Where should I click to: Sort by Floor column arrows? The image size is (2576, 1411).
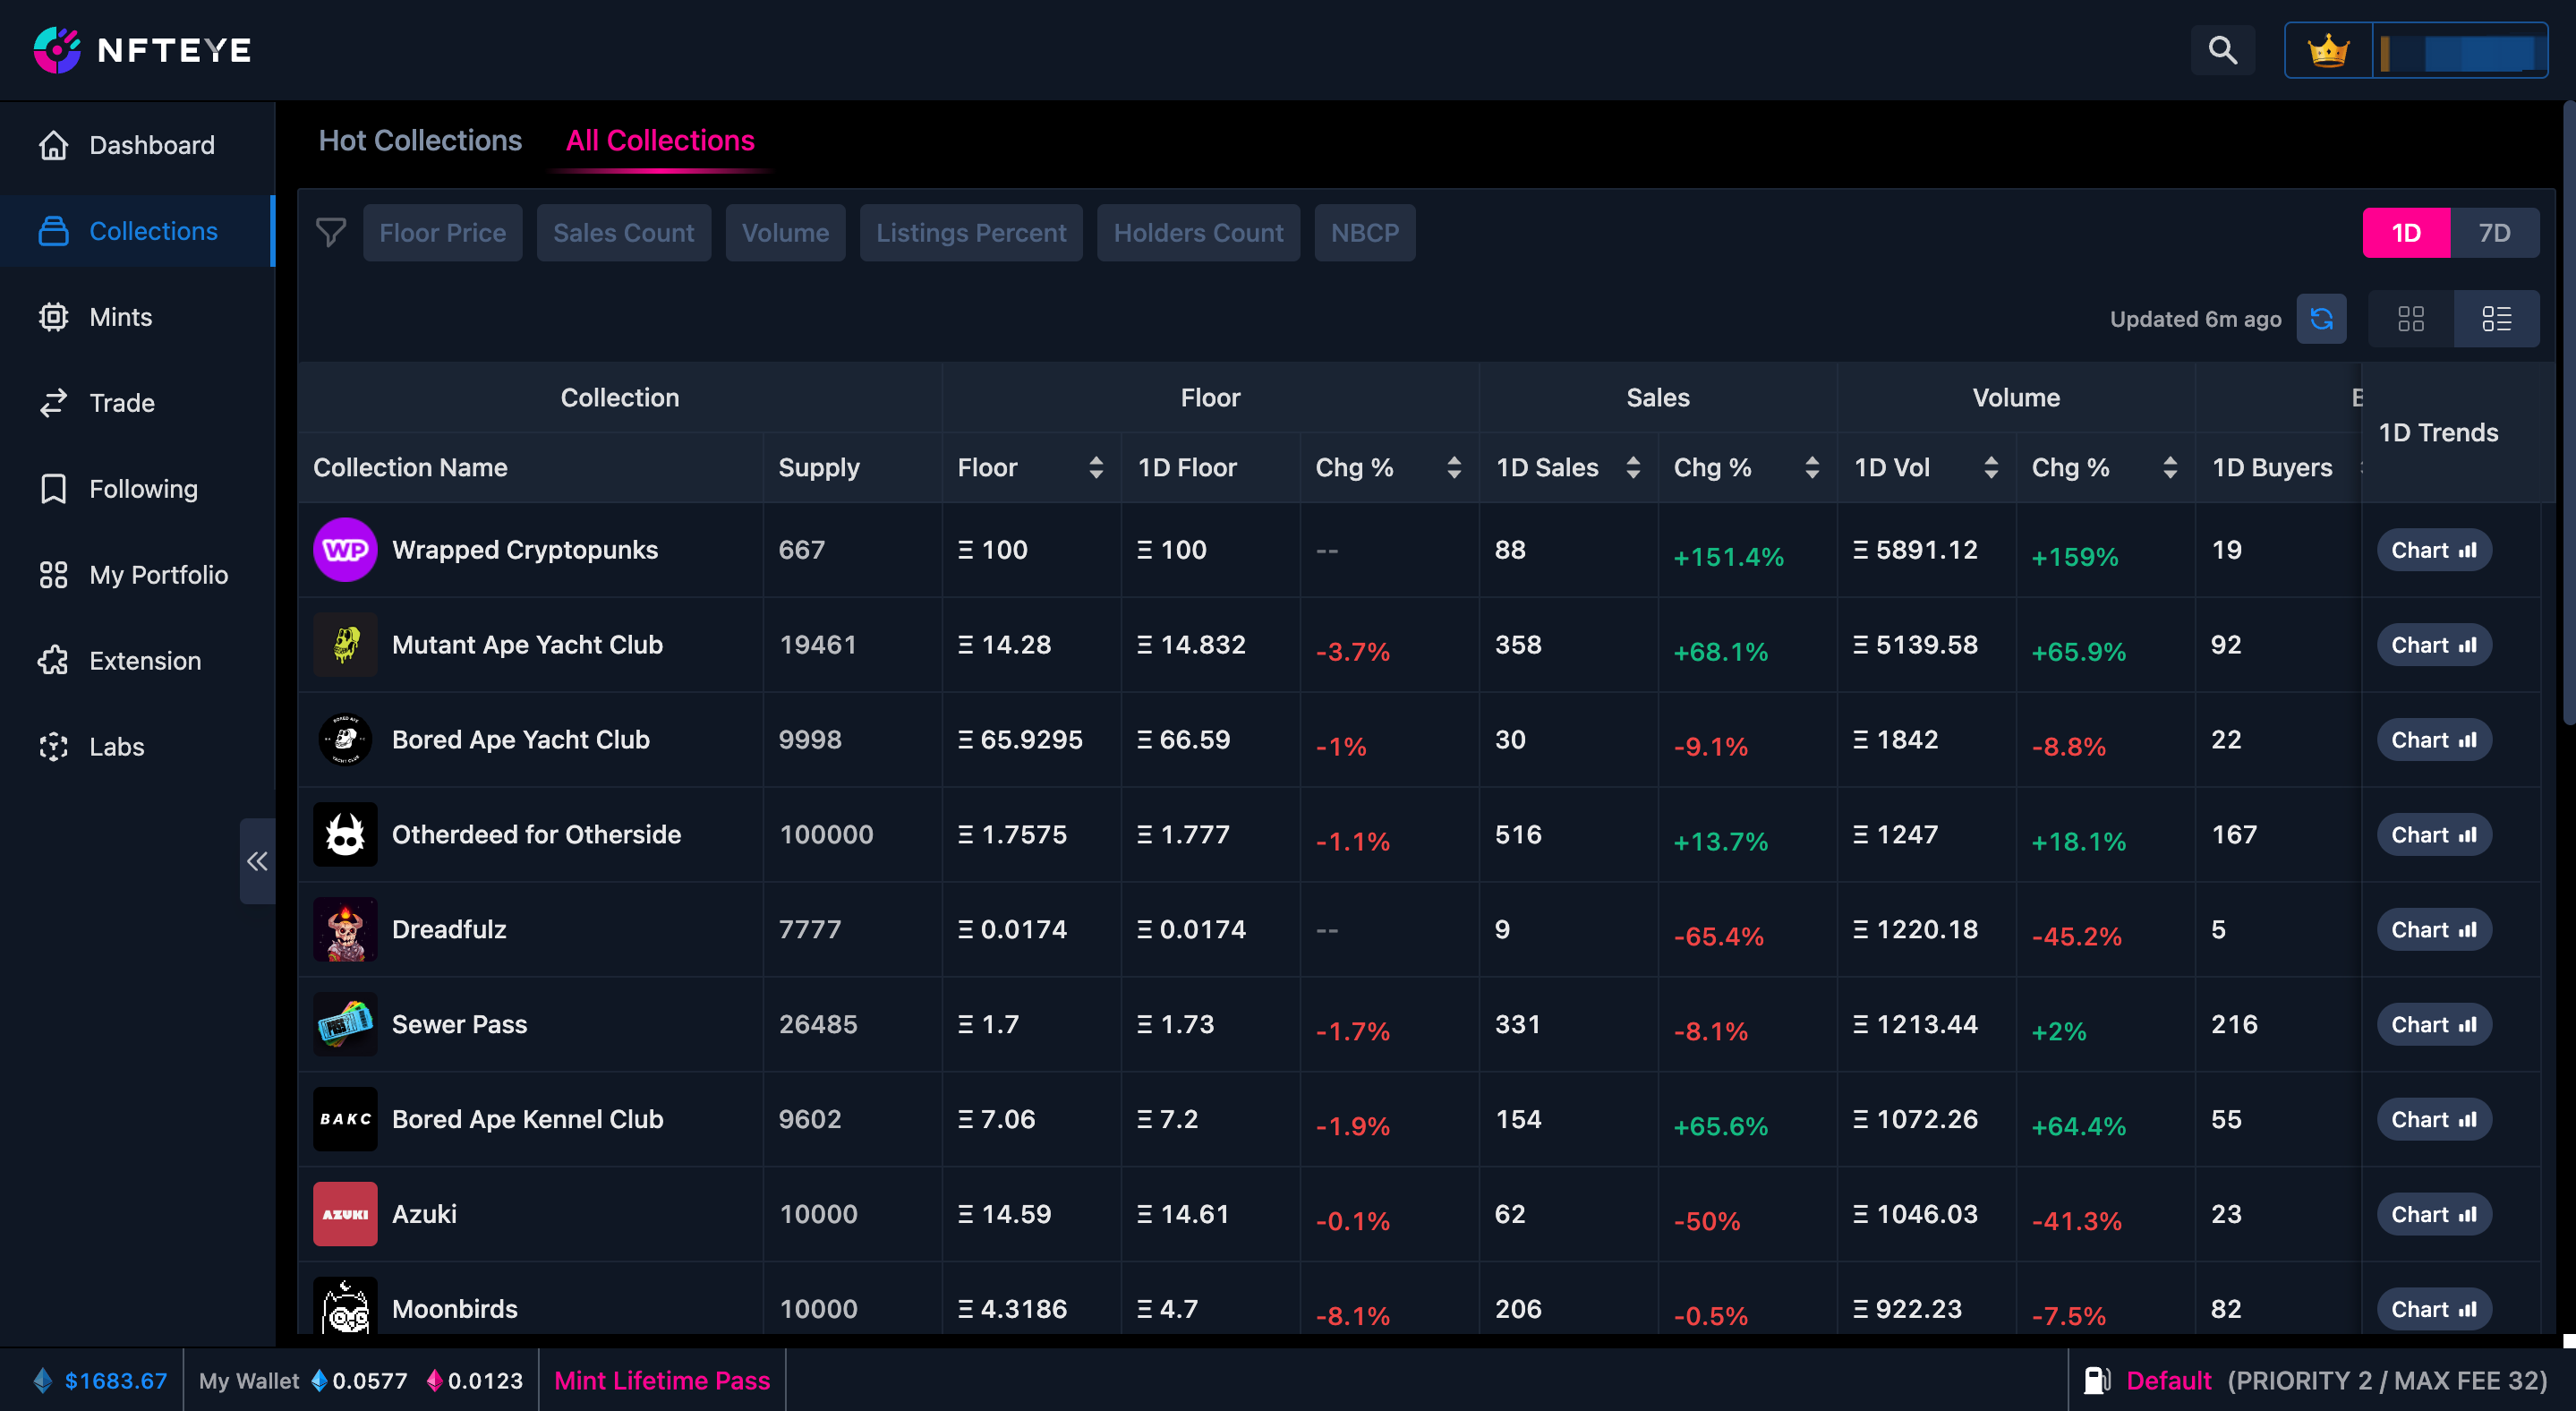[x=1096, y=467]
